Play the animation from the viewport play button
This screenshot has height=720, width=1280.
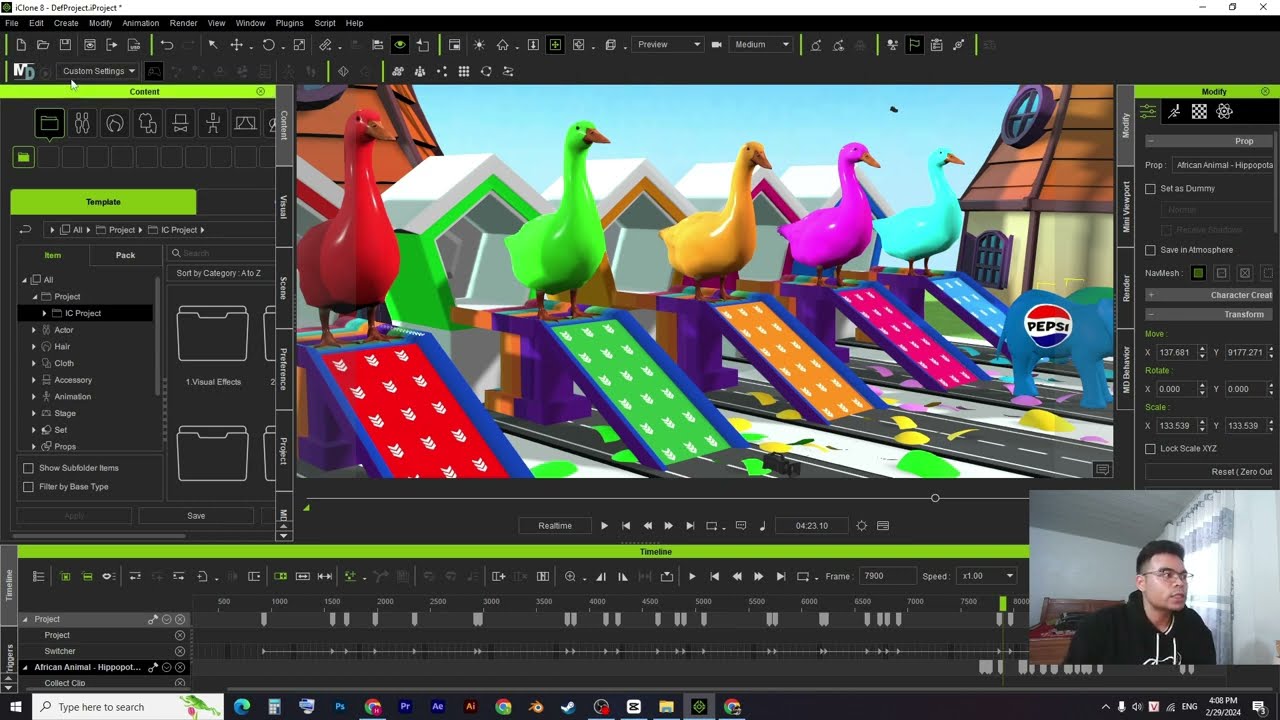coord(604,526)
